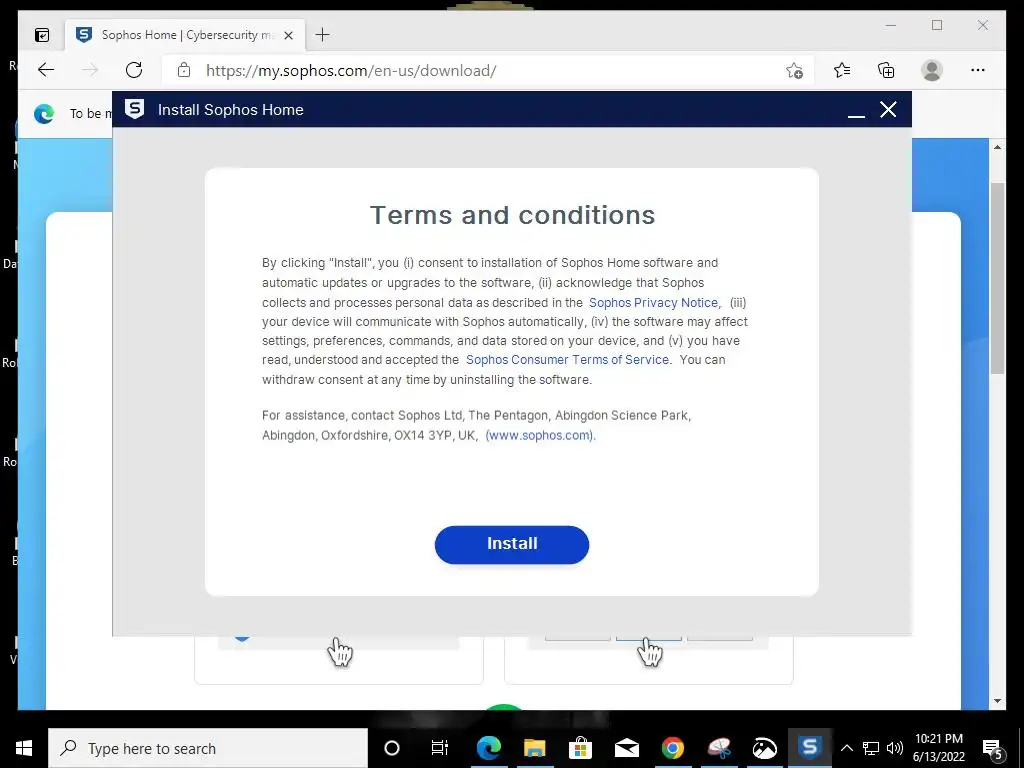Open network status tray icon
1024x768 pixels.
(x=871, y=748)
